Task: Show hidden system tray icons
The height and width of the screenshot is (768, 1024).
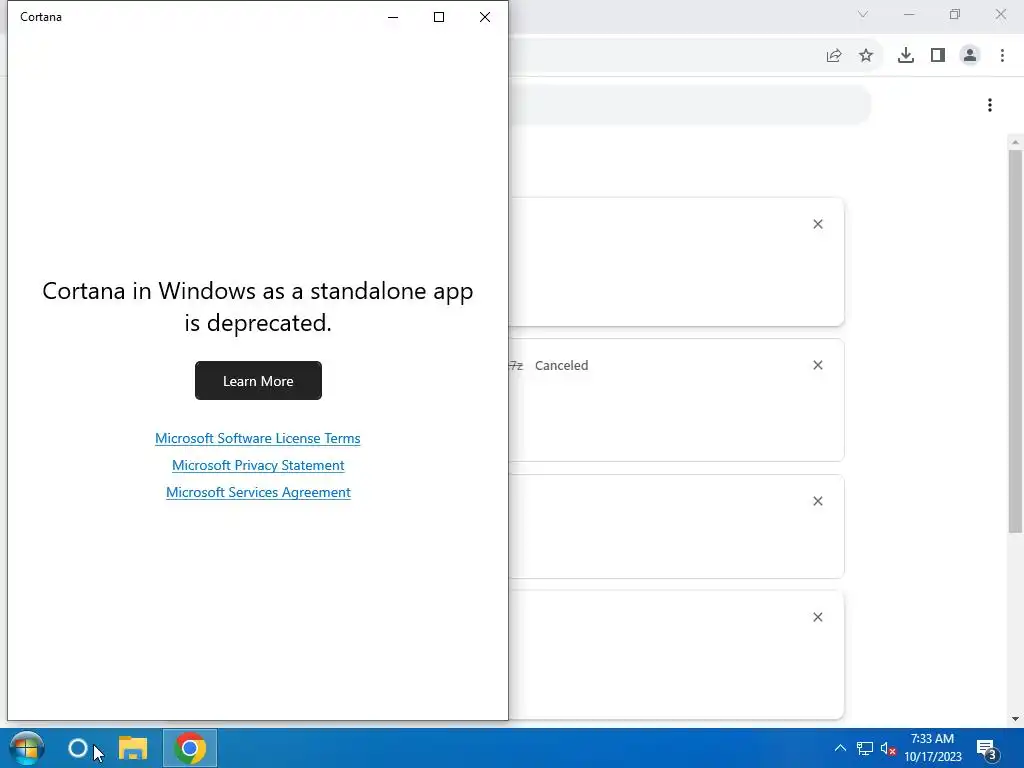Action: (840, 748)
